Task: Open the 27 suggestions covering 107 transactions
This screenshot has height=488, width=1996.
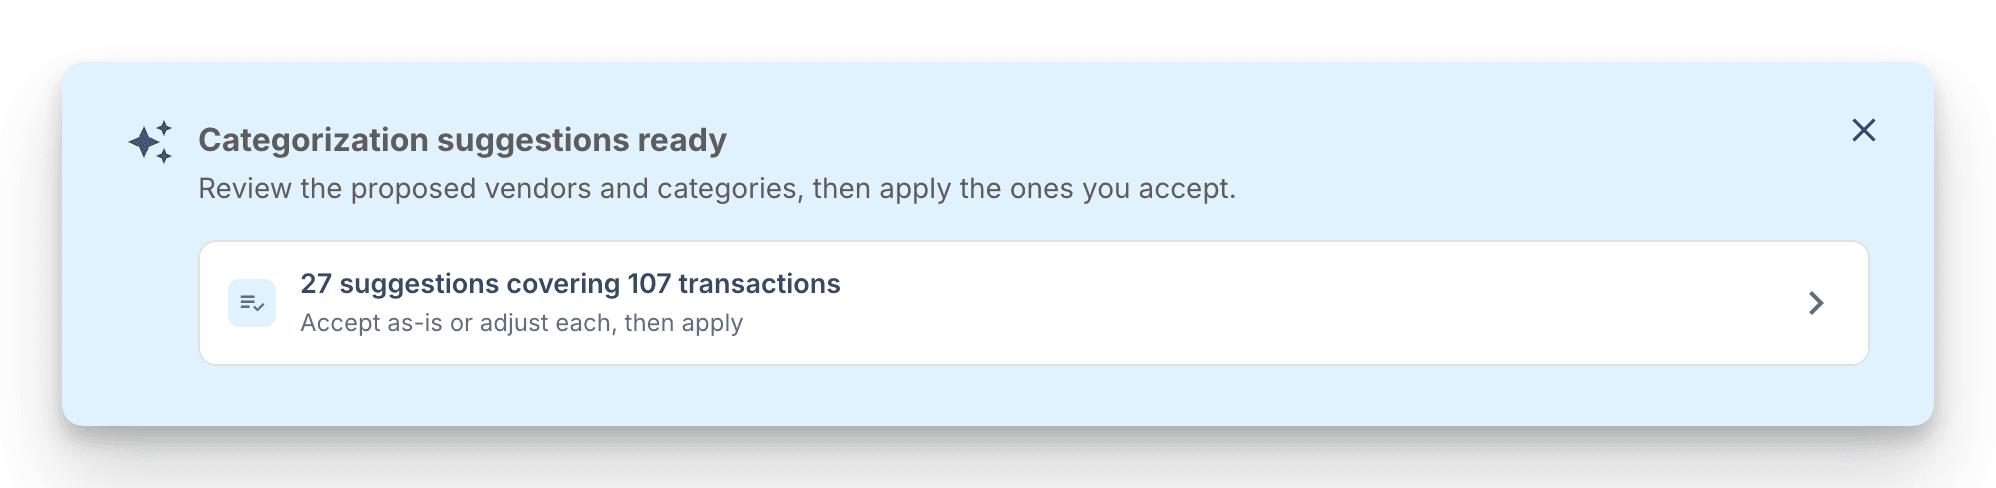Action: [x=570, y=284]
